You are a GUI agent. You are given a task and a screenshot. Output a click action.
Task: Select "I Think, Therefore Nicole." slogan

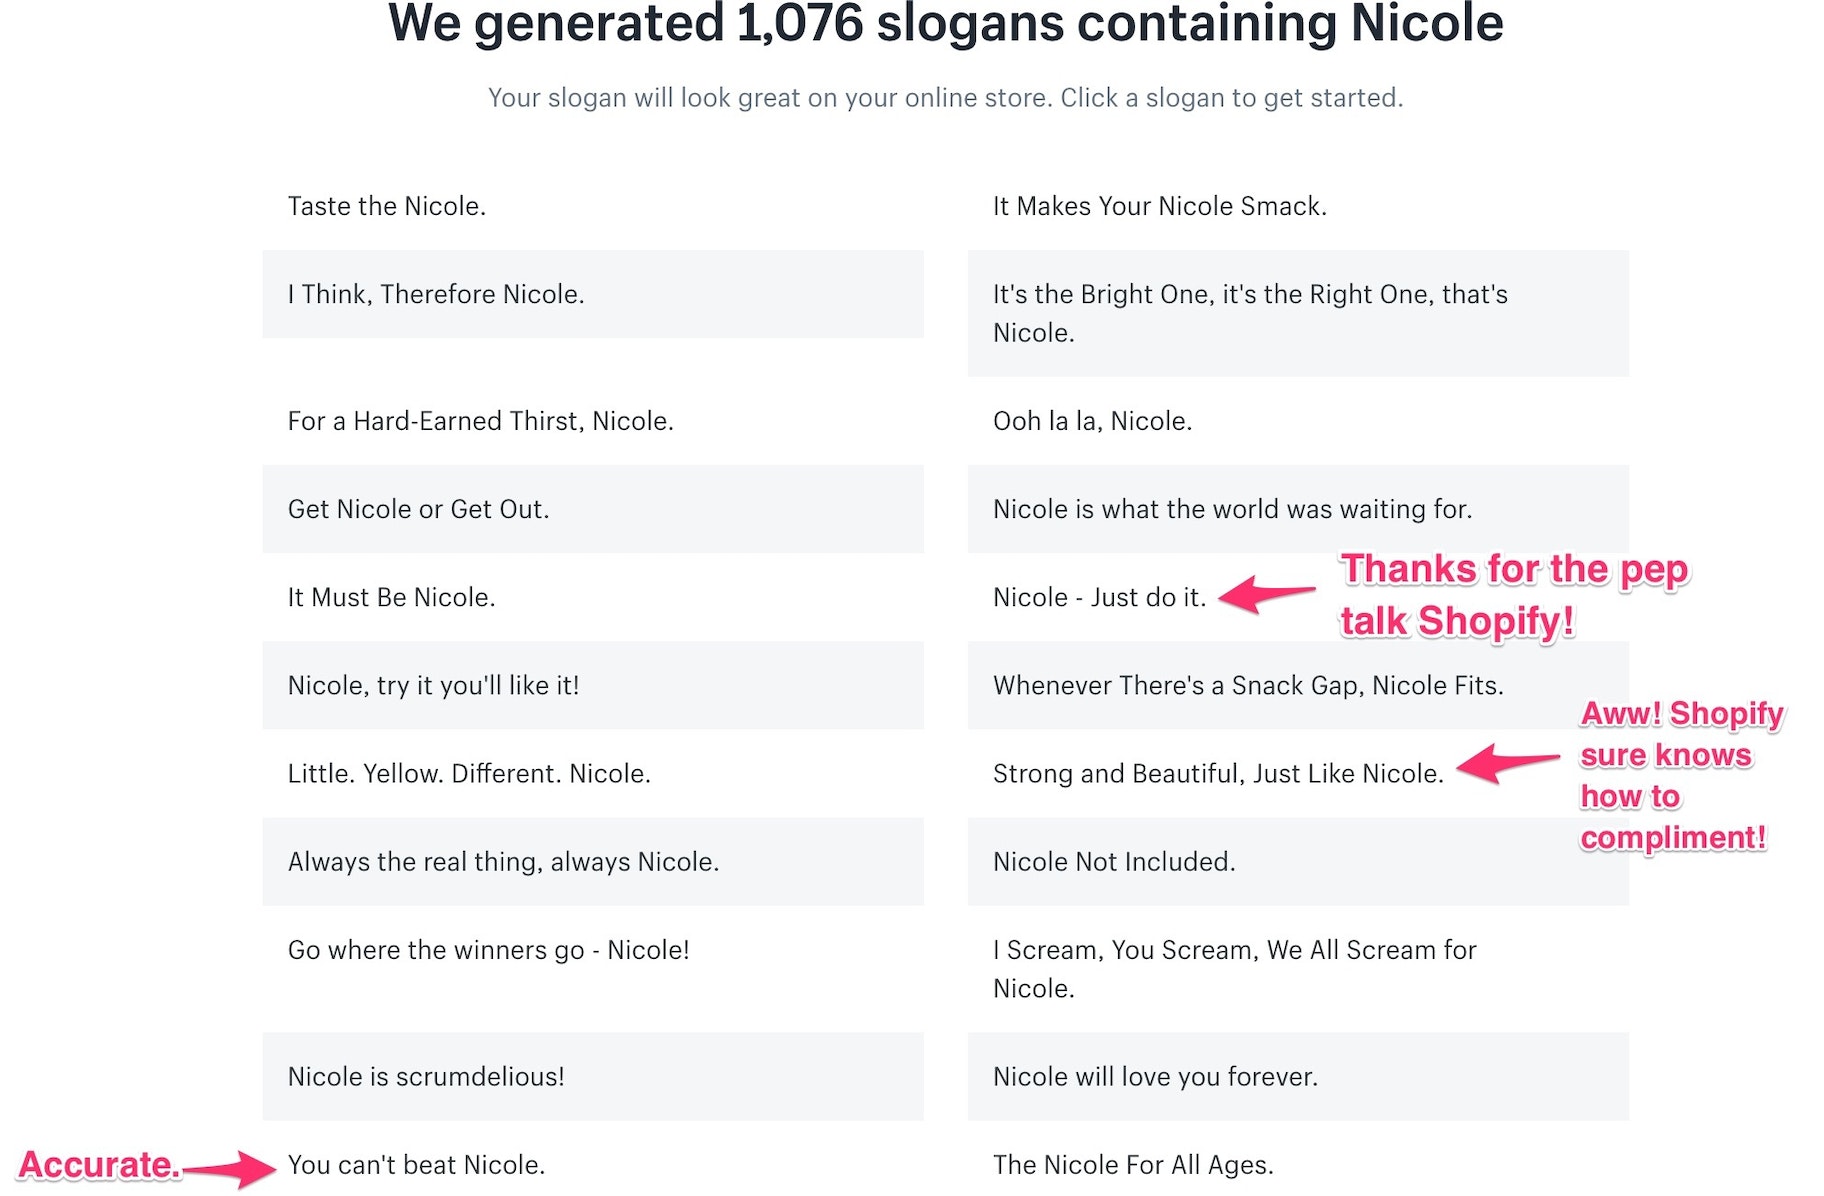(436, 294)
